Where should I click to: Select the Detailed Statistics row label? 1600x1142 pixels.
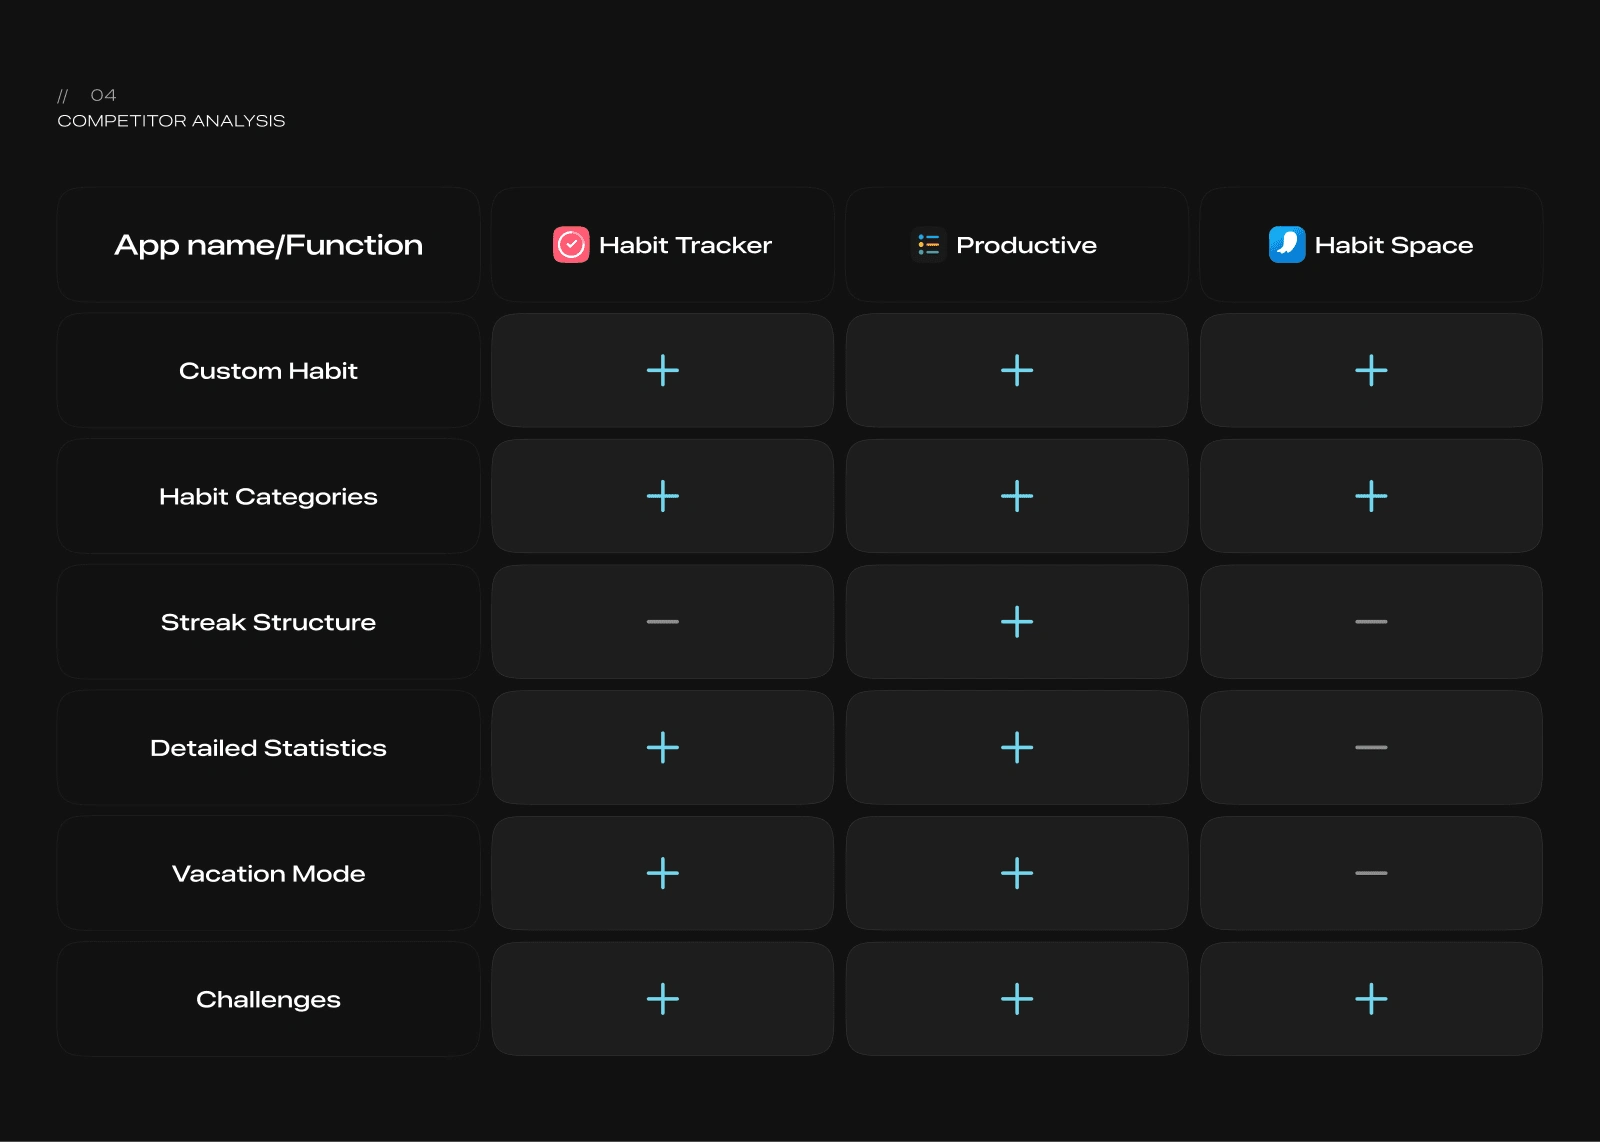268,748
